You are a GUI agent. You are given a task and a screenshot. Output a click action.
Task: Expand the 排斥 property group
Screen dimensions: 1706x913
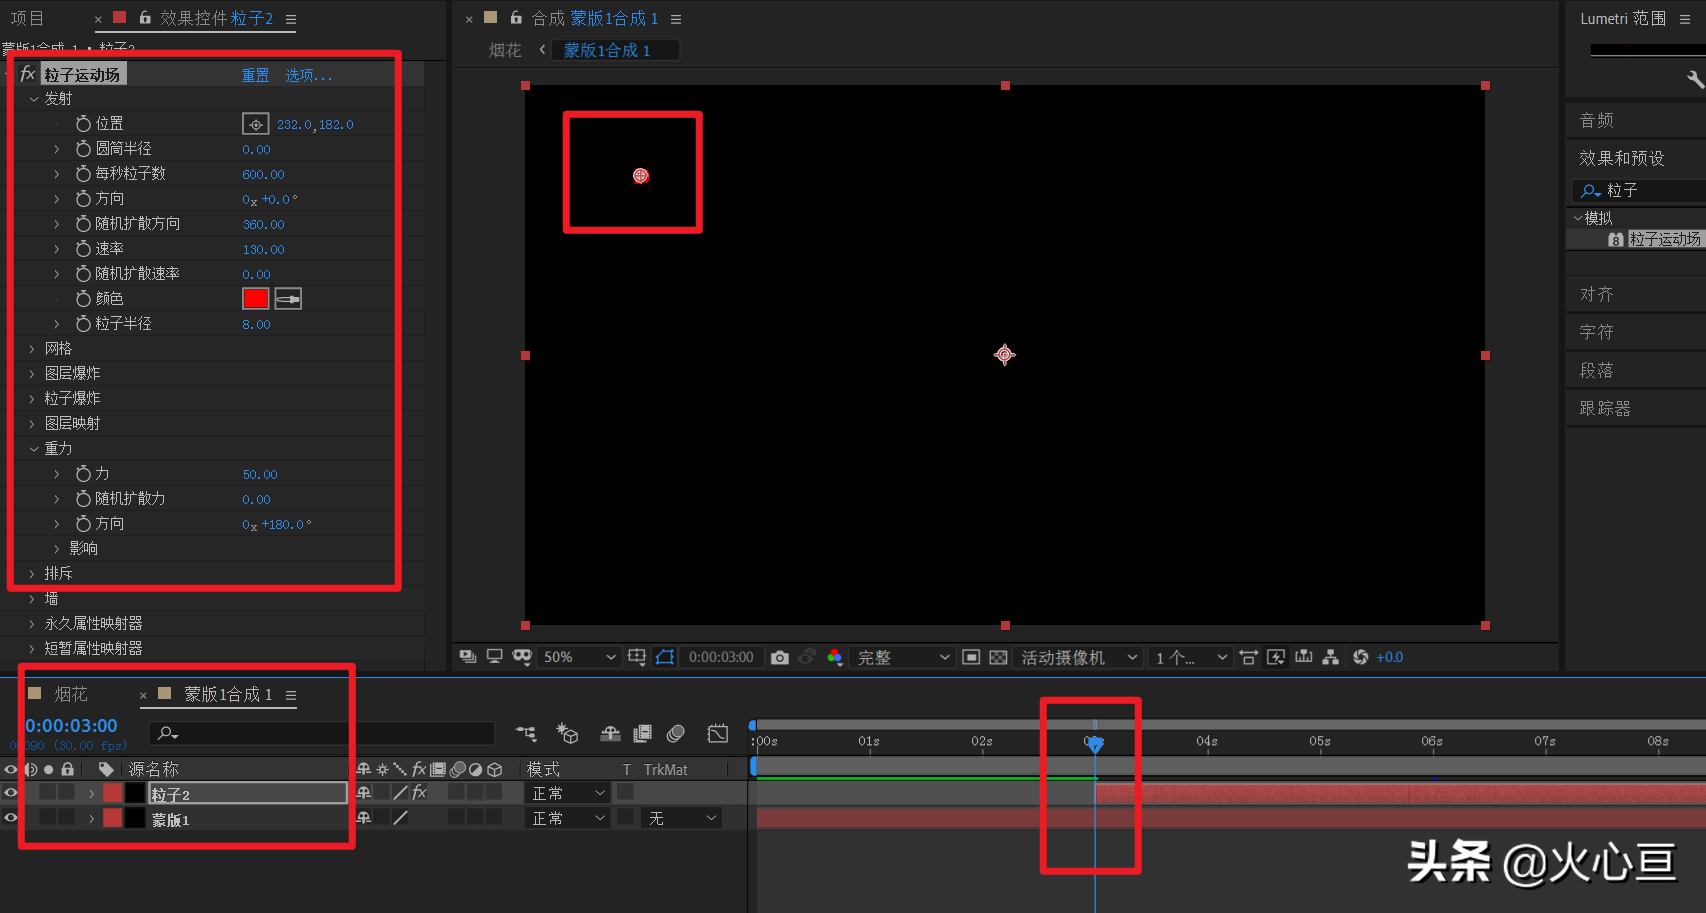pyautogui.click(x=33, y=574)
